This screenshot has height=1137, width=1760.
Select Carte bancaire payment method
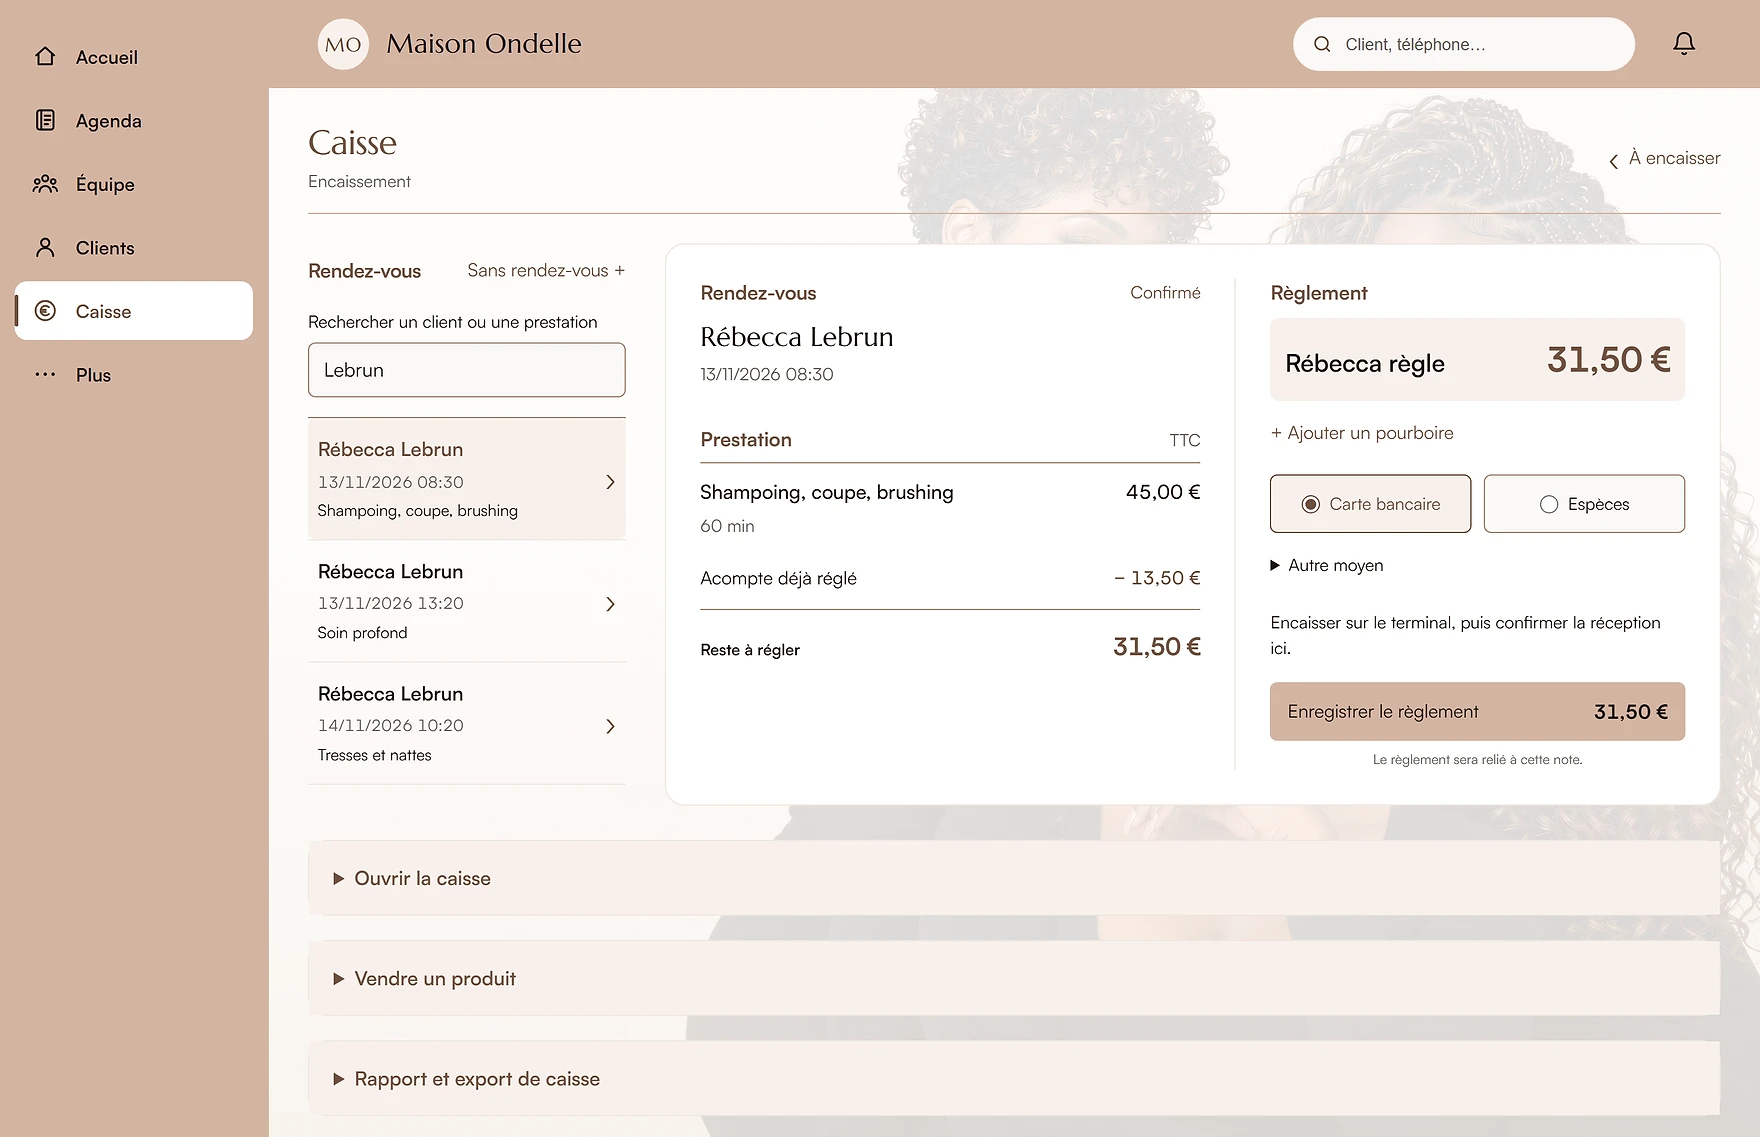1370,504
